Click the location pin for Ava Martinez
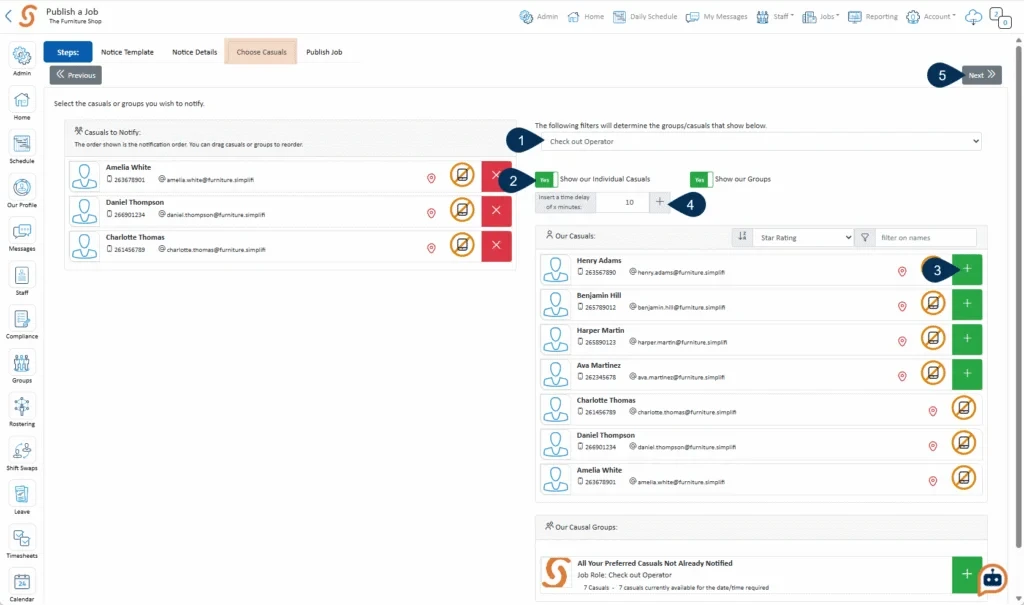The width and height of the screenshot is (1024, 605). [x=902, y=376]
